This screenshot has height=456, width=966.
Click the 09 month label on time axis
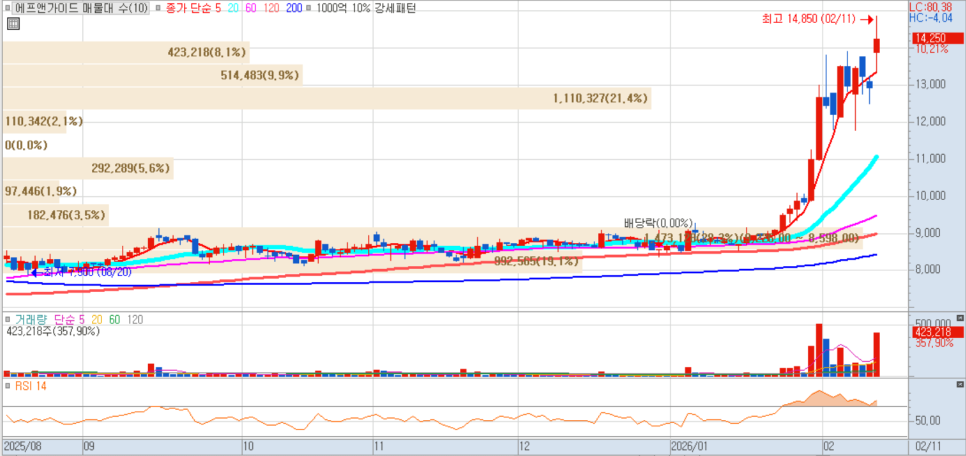(x=87, y=446)
